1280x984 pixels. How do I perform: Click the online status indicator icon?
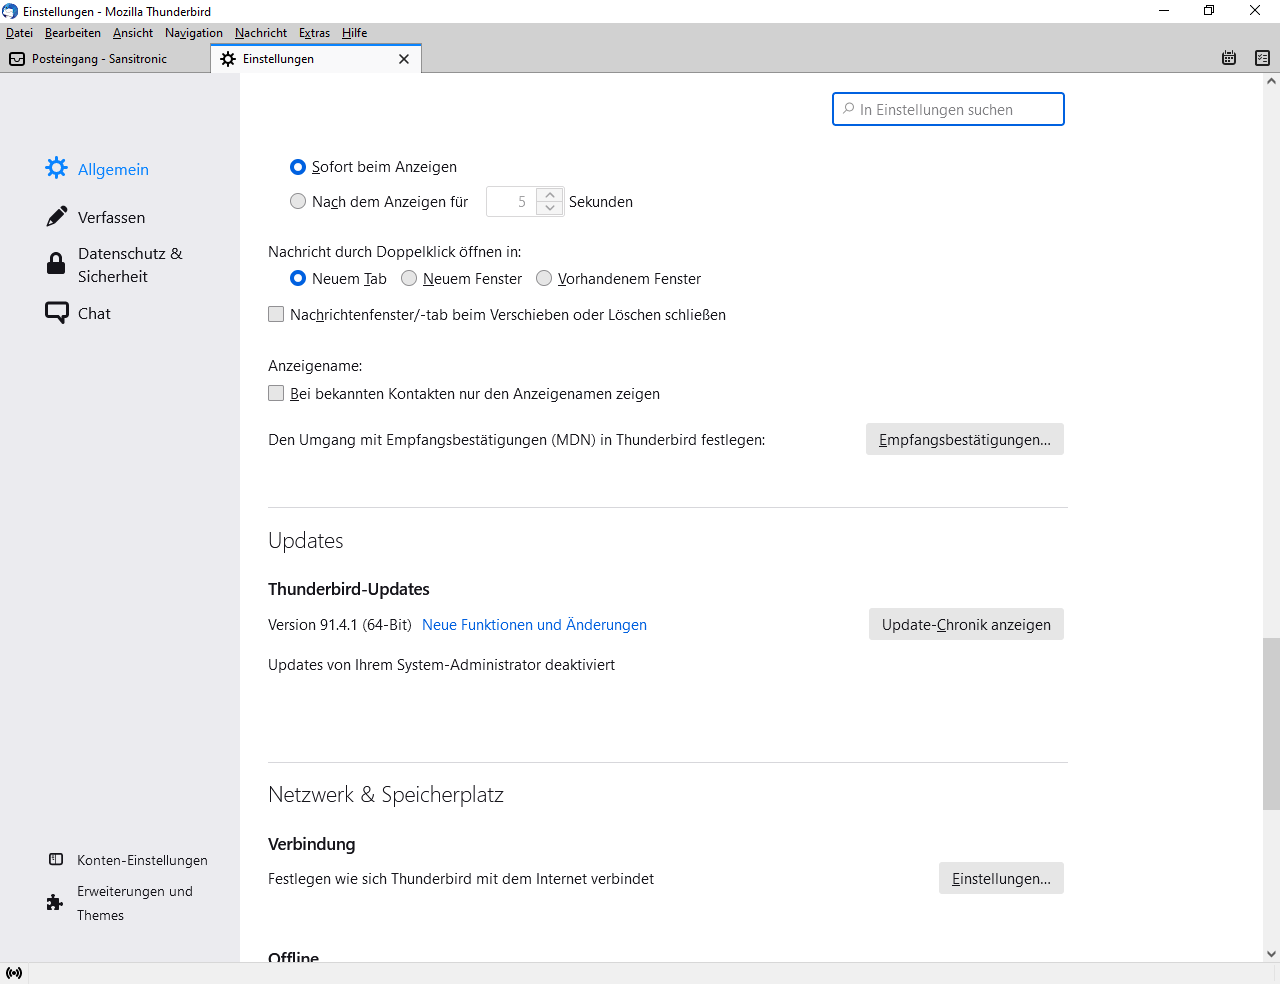pyautogui.click(x=14, y=973)
